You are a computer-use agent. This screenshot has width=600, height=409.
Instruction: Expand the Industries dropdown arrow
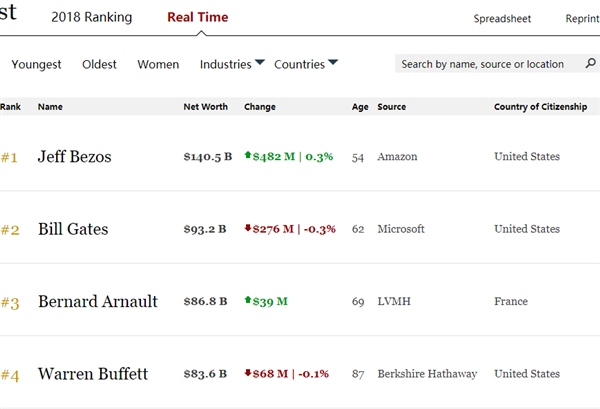(260, 63)
